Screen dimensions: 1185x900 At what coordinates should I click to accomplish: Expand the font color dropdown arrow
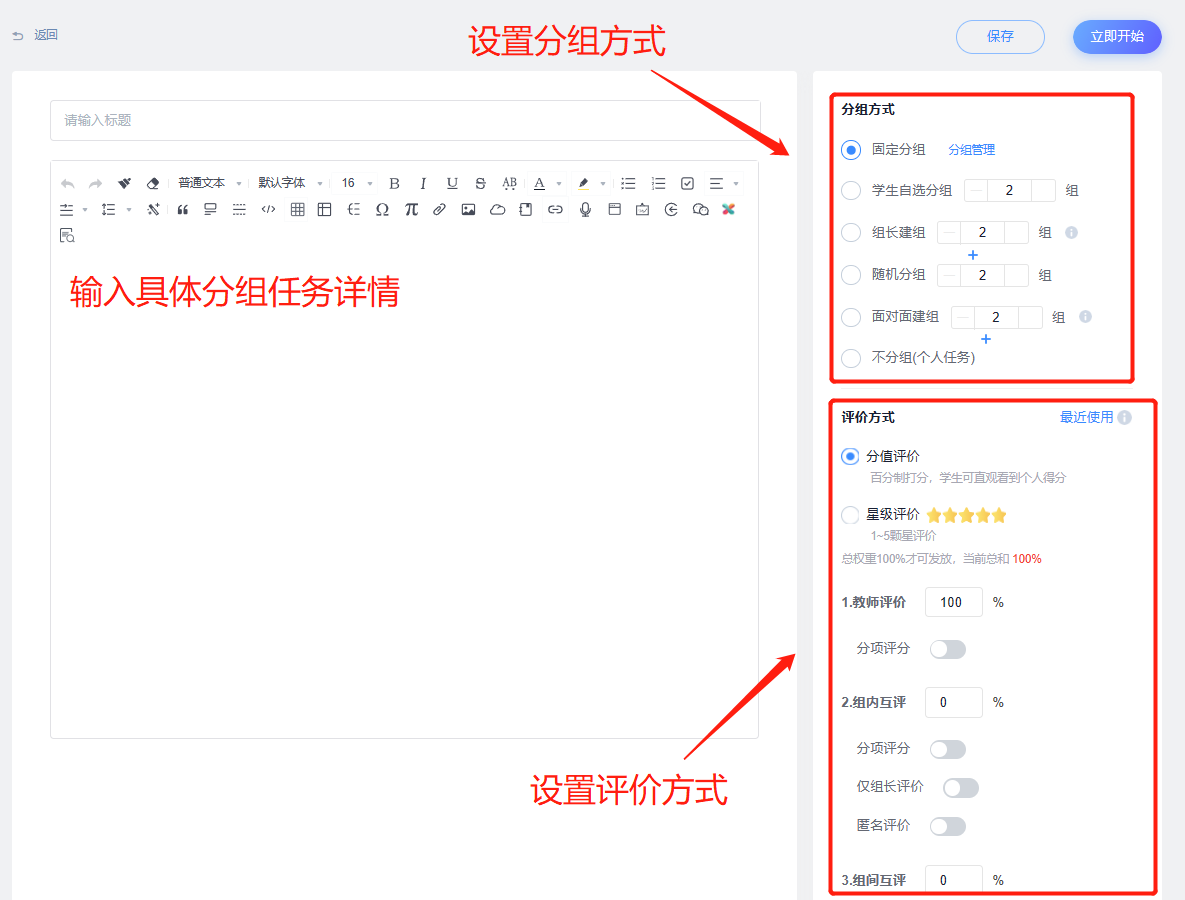[x=559, y=184]
